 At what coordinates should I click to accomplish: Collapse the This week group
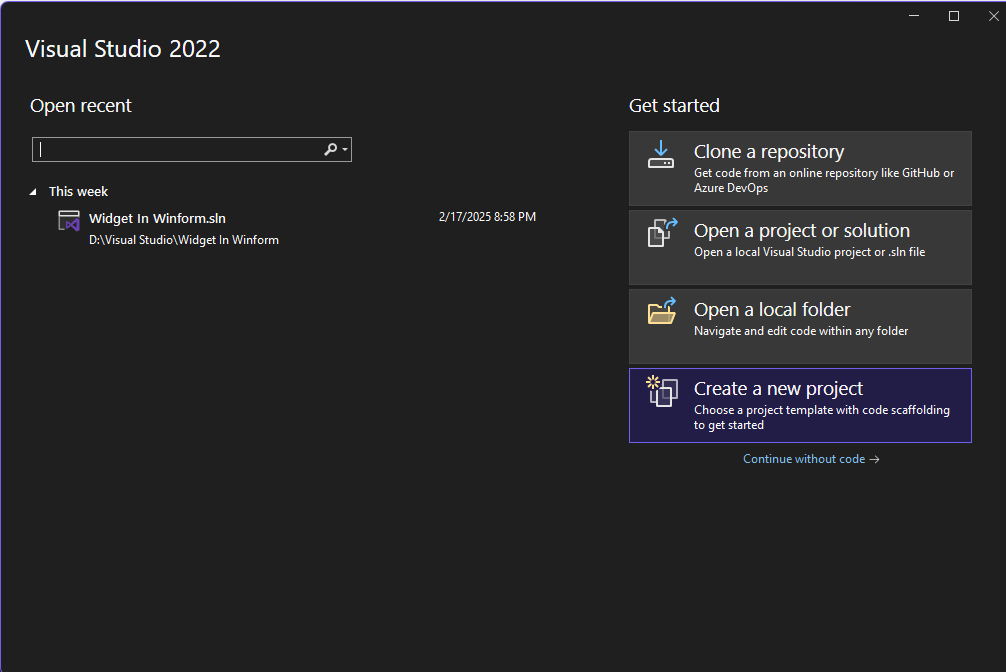(x=33, y=192)
